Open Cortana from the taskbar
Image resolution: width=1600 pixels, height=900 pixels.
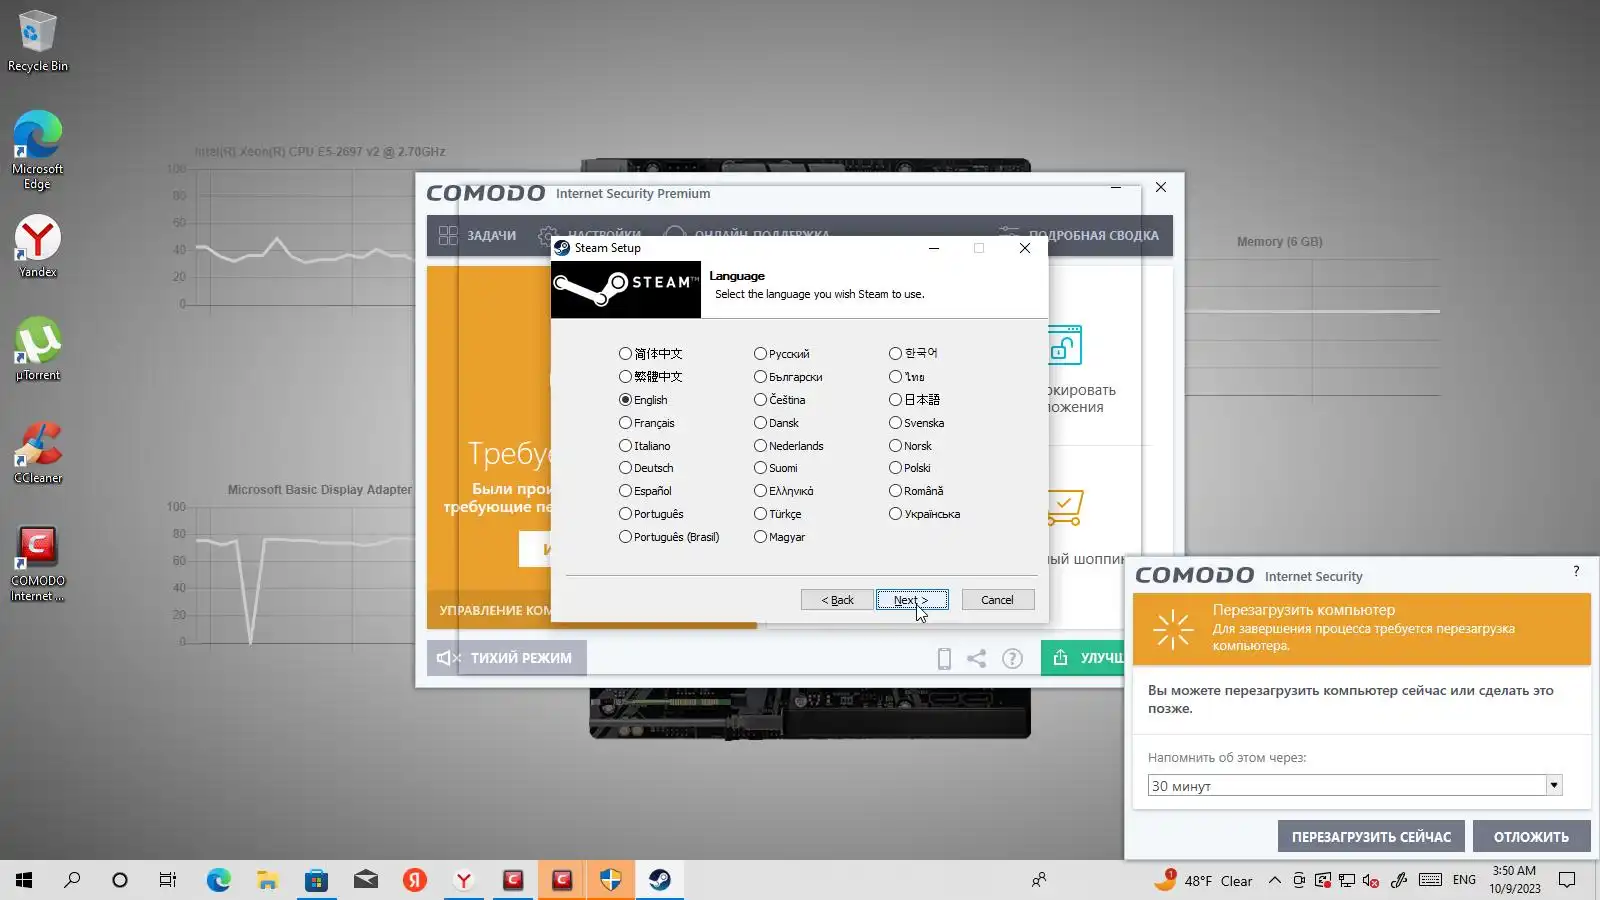tap(120, 880)
